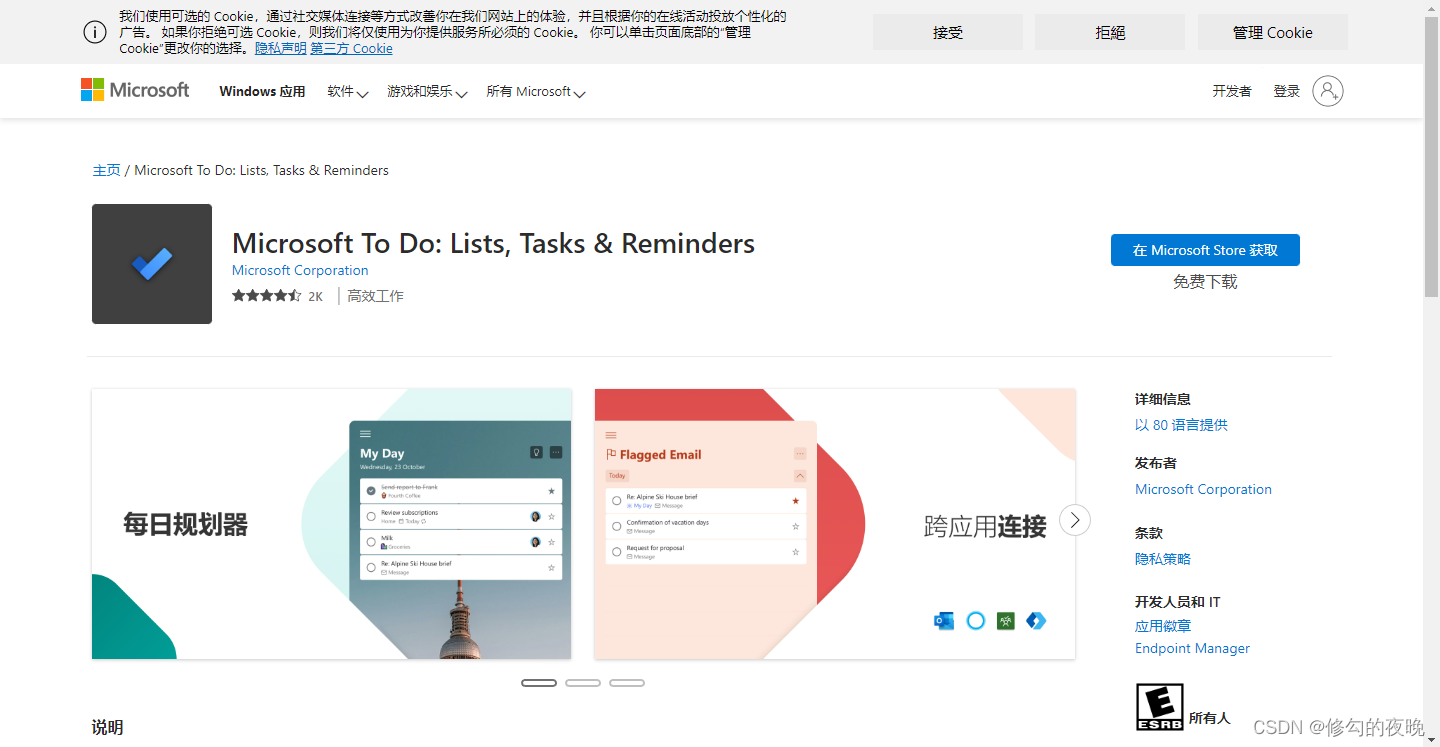1440x747 pixels.
Task: Click the 开发人员和 IT heading
Action: point(1178,602)
